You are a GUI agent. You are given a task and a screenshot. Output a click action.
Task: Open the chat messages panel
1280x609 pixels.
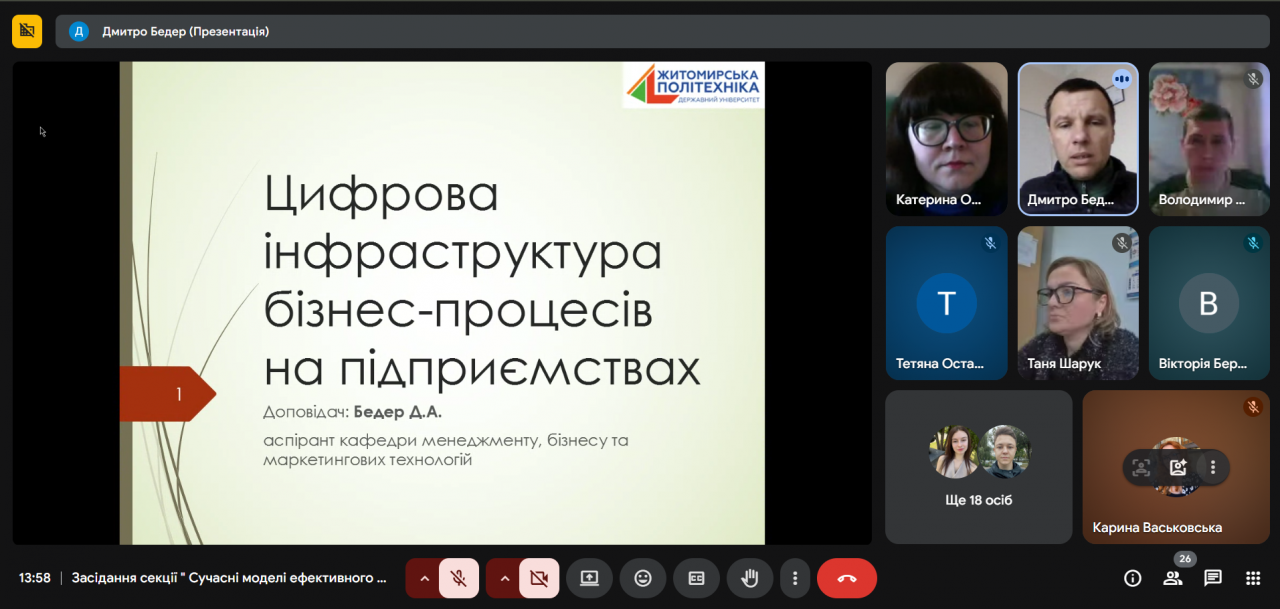(1213, 578)
